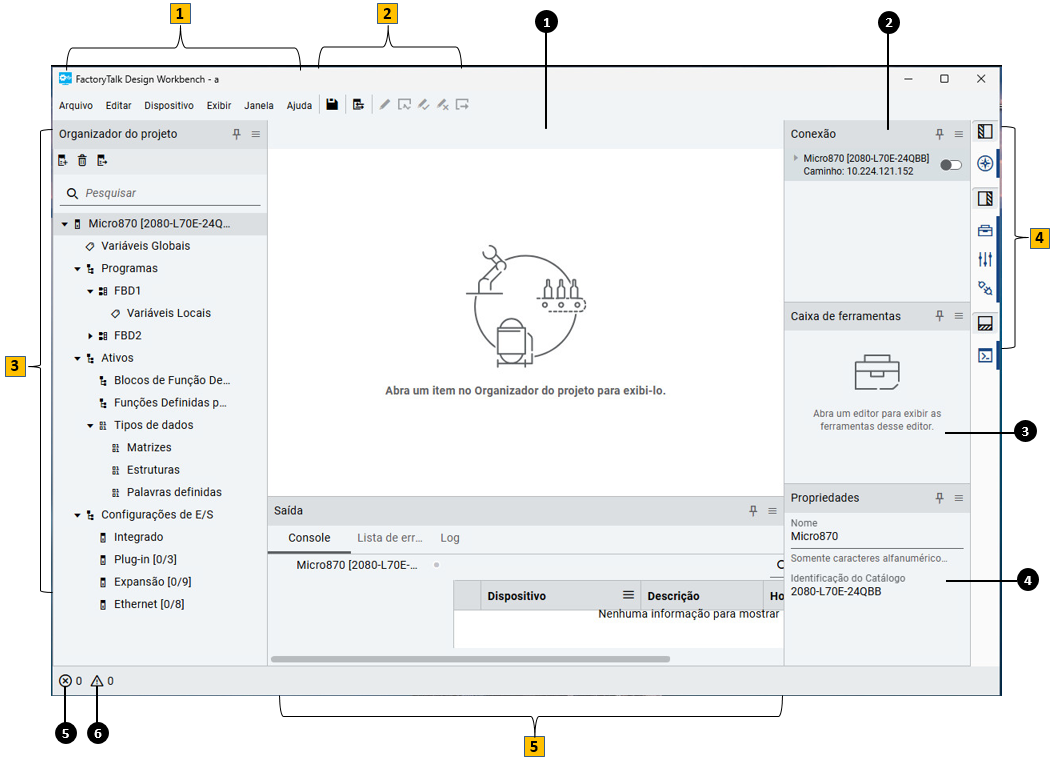
Task: Switch to the Lista de err... tab
Action: (x=390, y=538)
